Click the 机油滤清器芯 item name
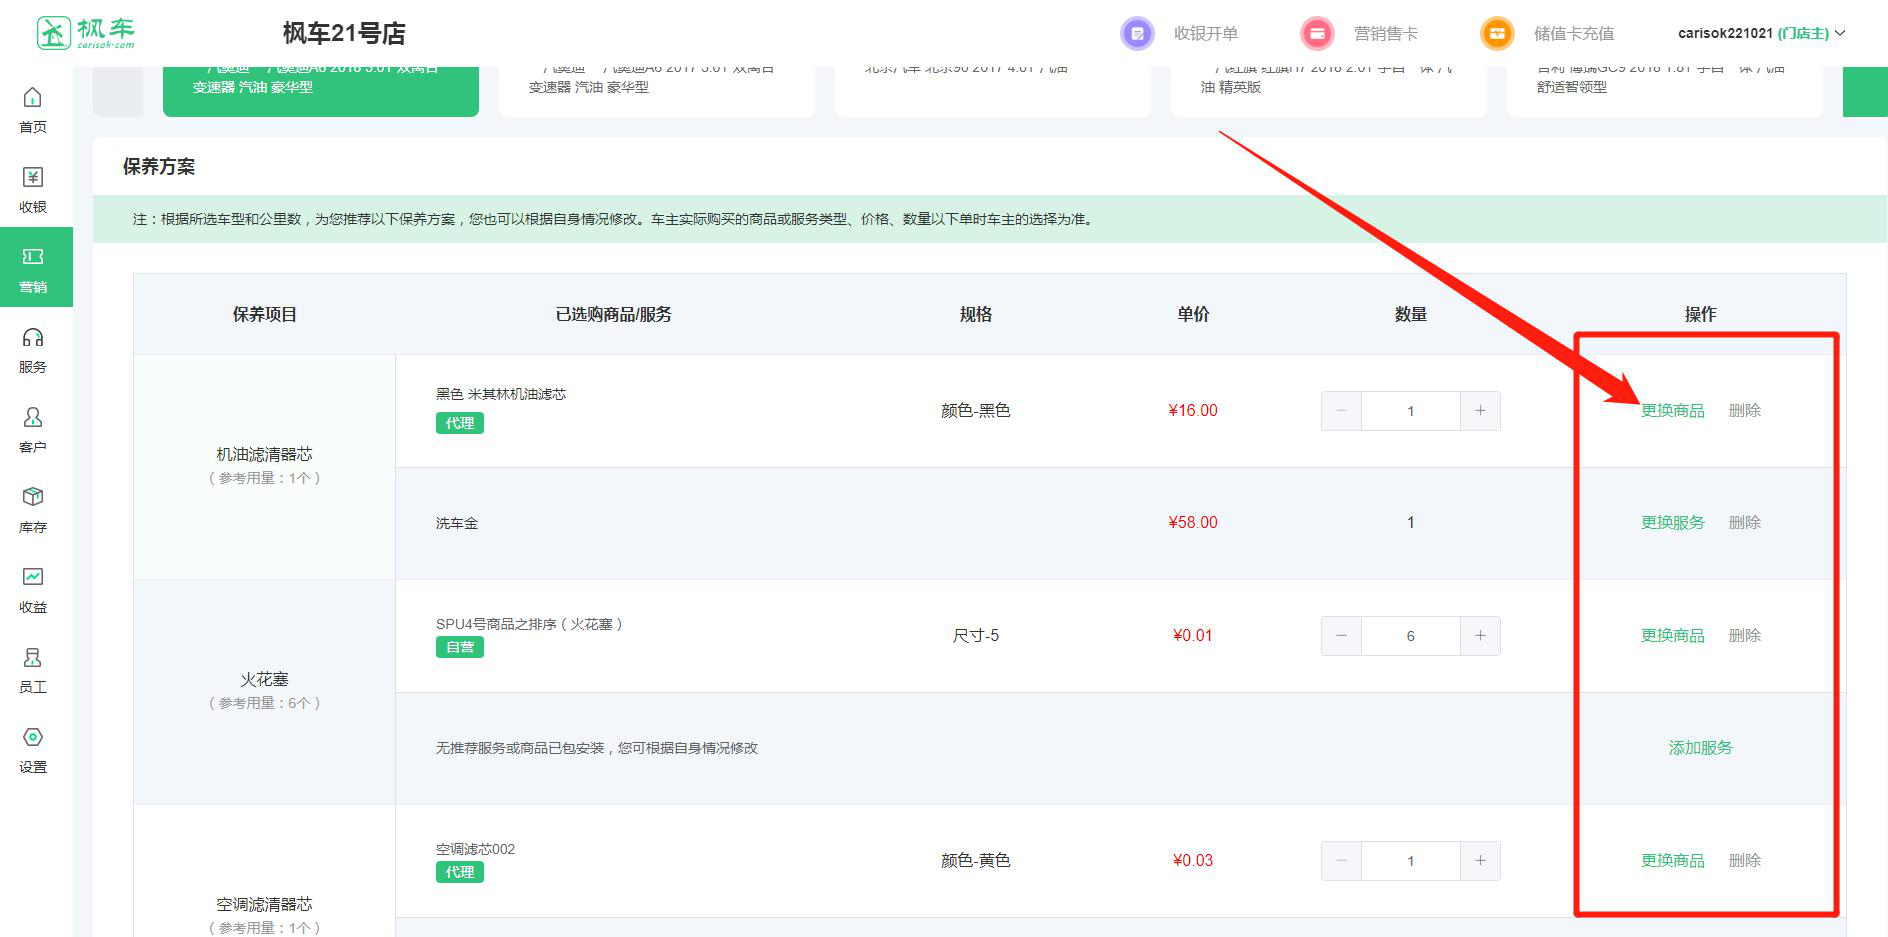 tap(265, 455)
